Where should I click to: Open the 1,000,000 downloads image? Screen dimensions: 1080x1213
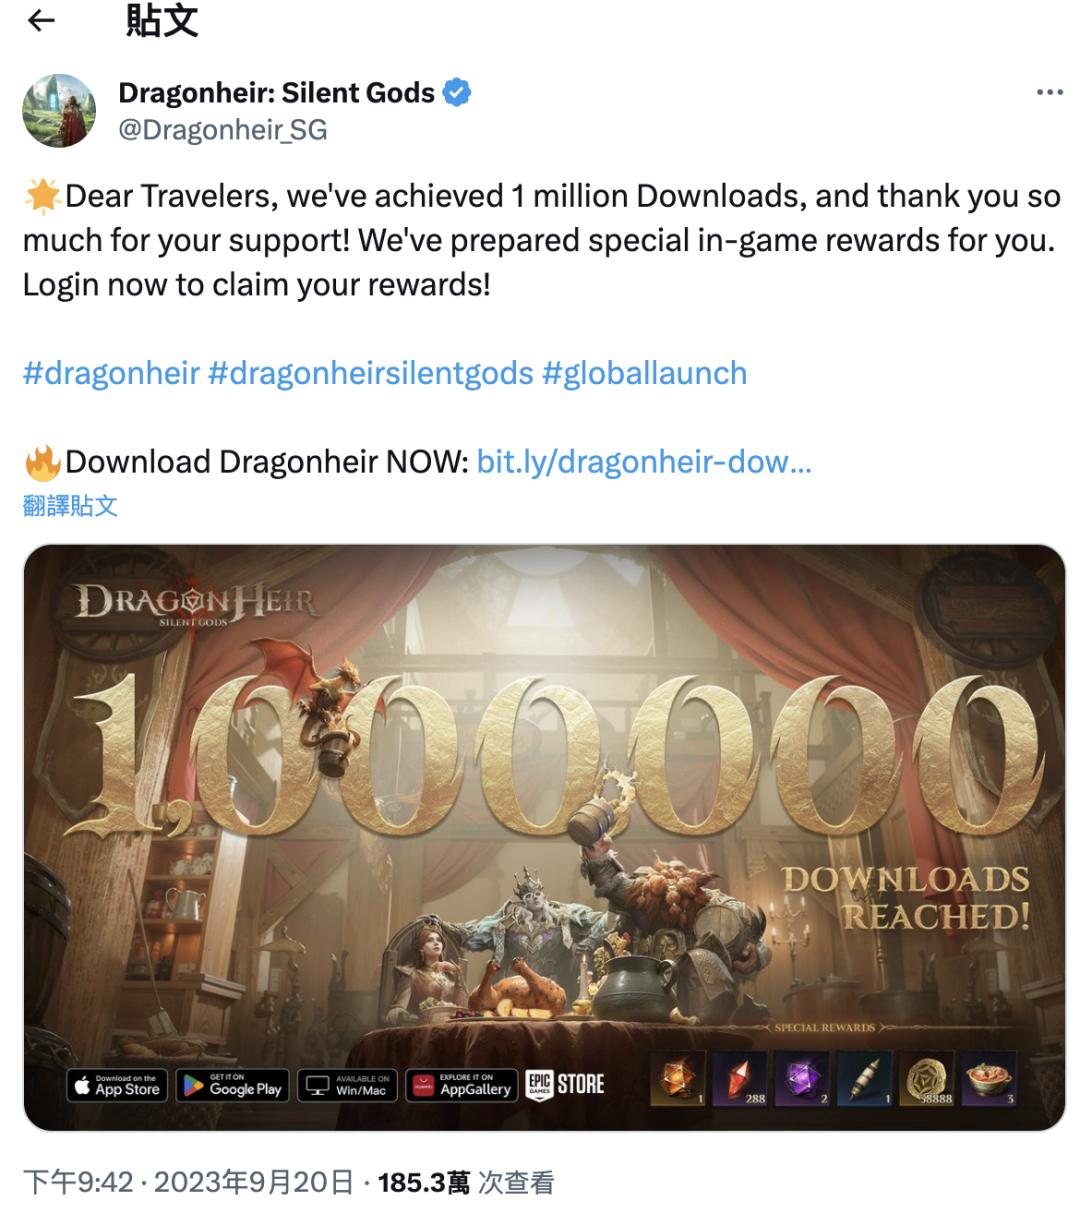coord(544,837)
